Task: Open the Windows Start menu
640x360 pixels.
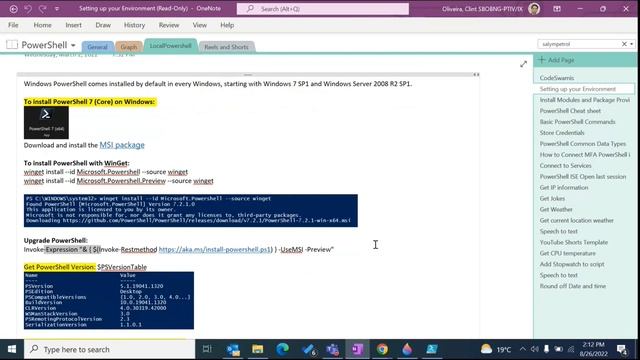Action: point(12,349)
